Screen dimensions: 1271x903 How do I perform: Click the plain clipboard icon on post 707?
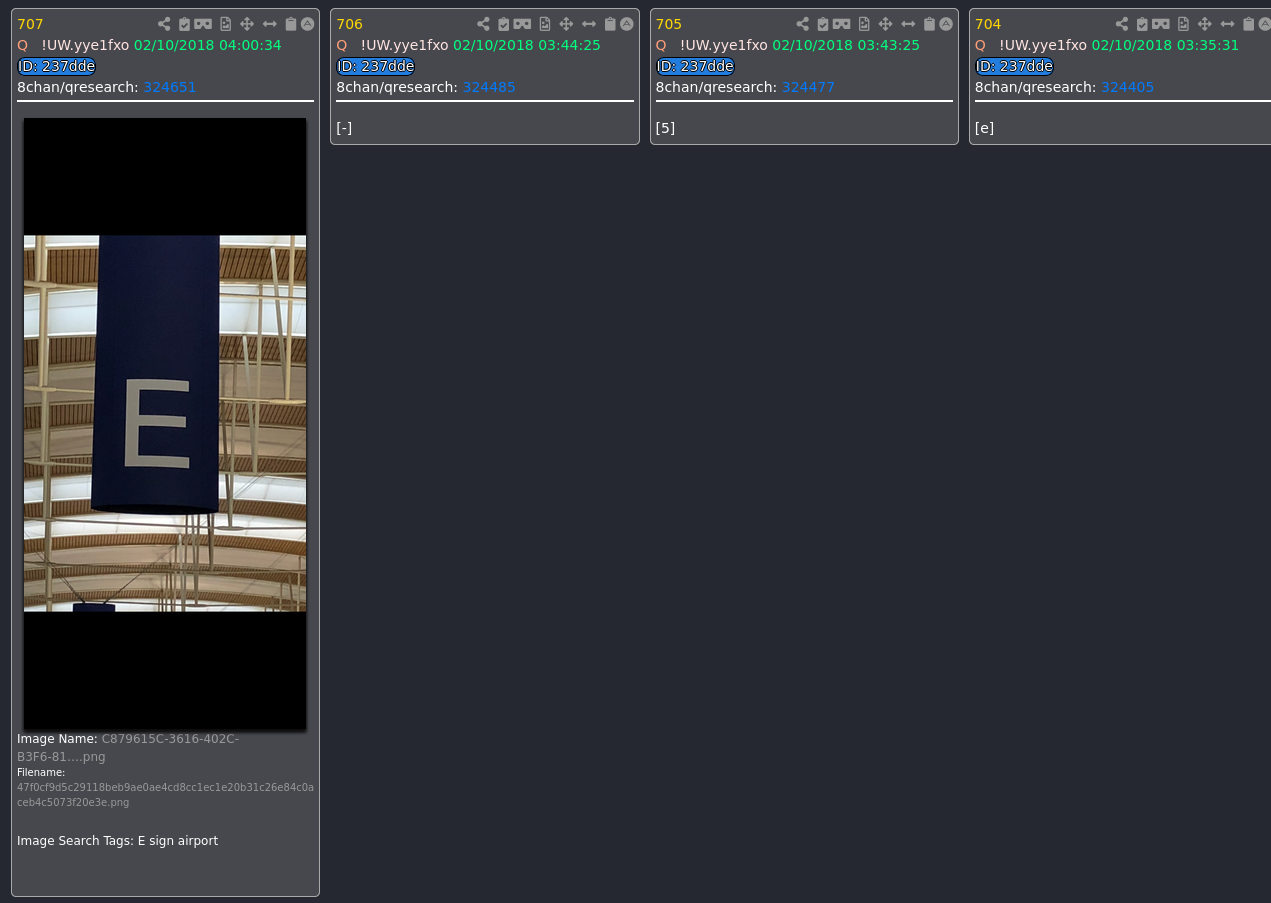(x=291, y=24)
